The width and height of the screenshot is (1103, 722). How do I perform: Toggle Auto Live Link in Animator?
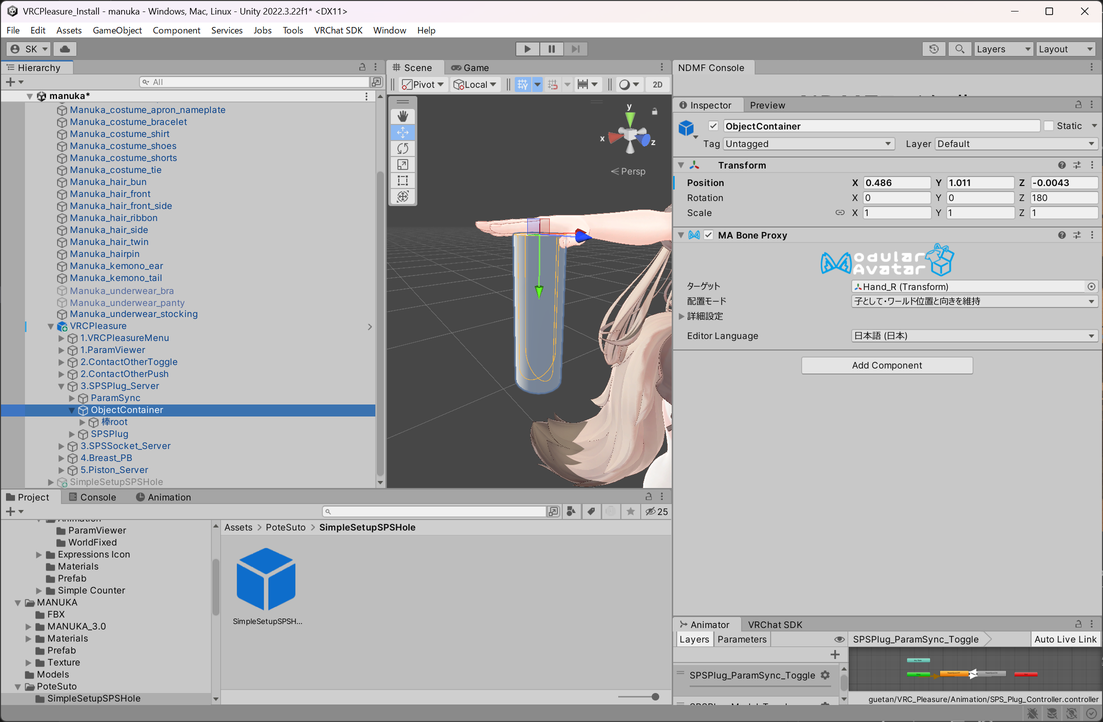tap(1065, 640)
